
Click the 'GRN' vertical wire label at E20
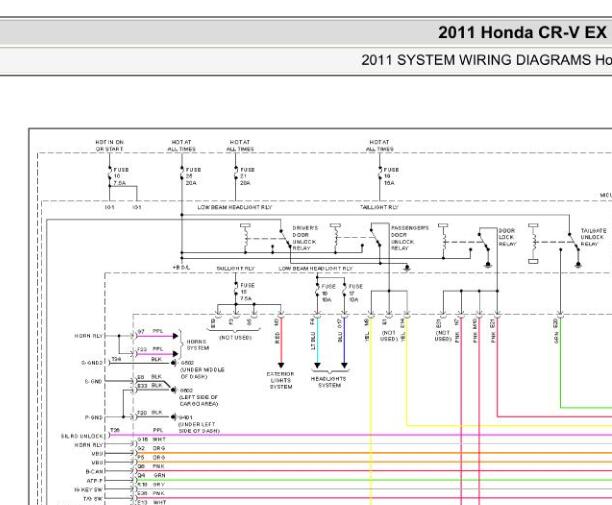click(556, 338)
